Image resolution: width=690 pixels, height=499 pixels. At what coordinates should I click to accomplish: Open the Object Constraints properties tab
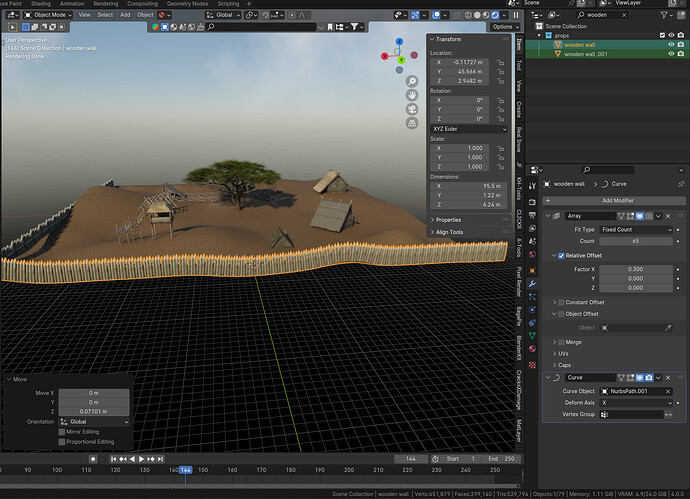[532, 323]
